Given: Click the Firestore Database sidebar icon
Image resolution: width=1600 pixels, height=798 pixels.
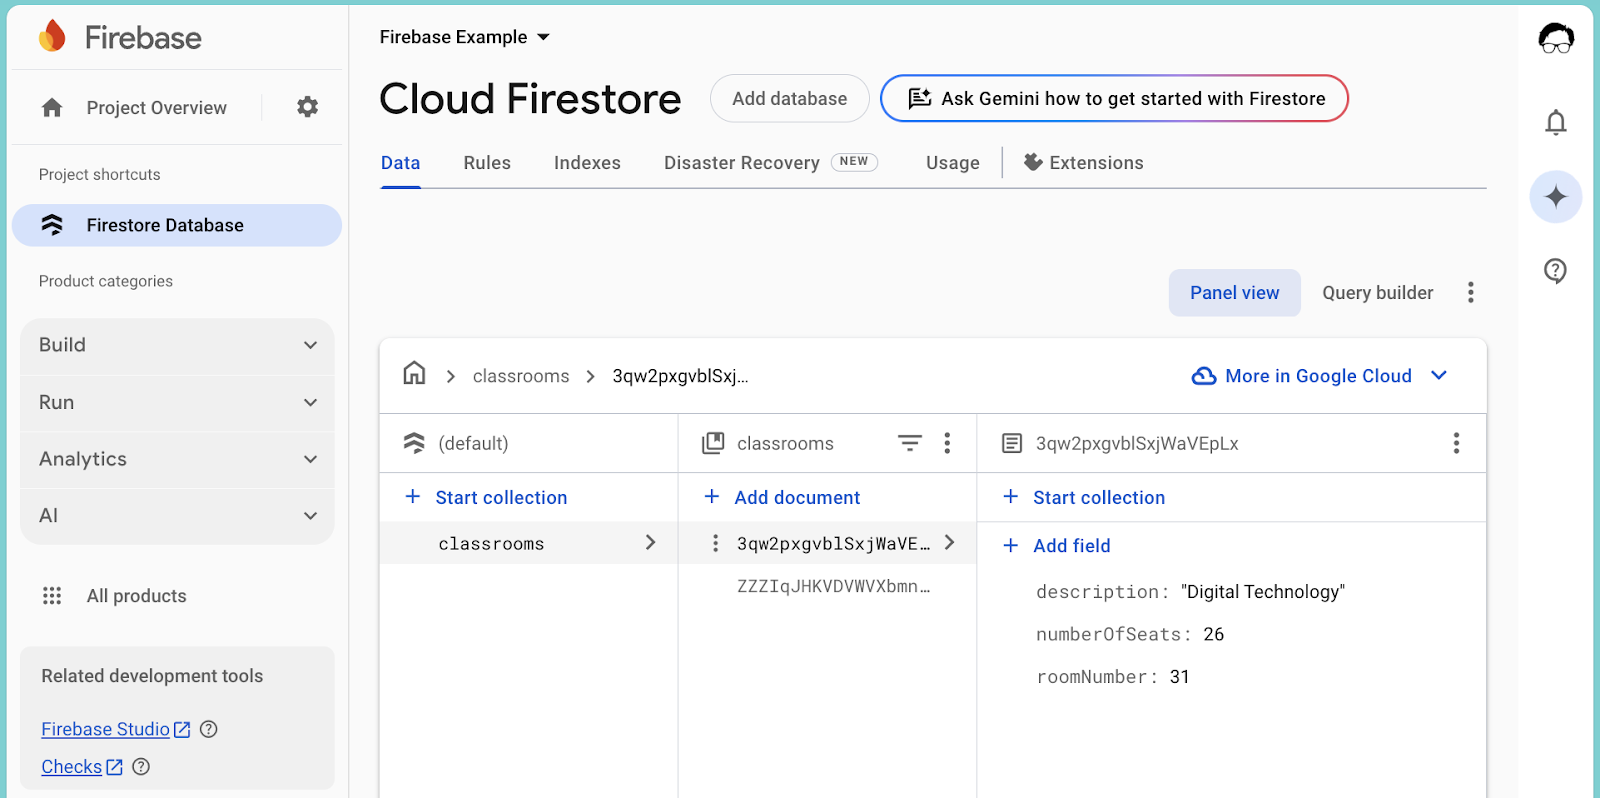Looking at the screenshot, I should (x=52, y=225).
